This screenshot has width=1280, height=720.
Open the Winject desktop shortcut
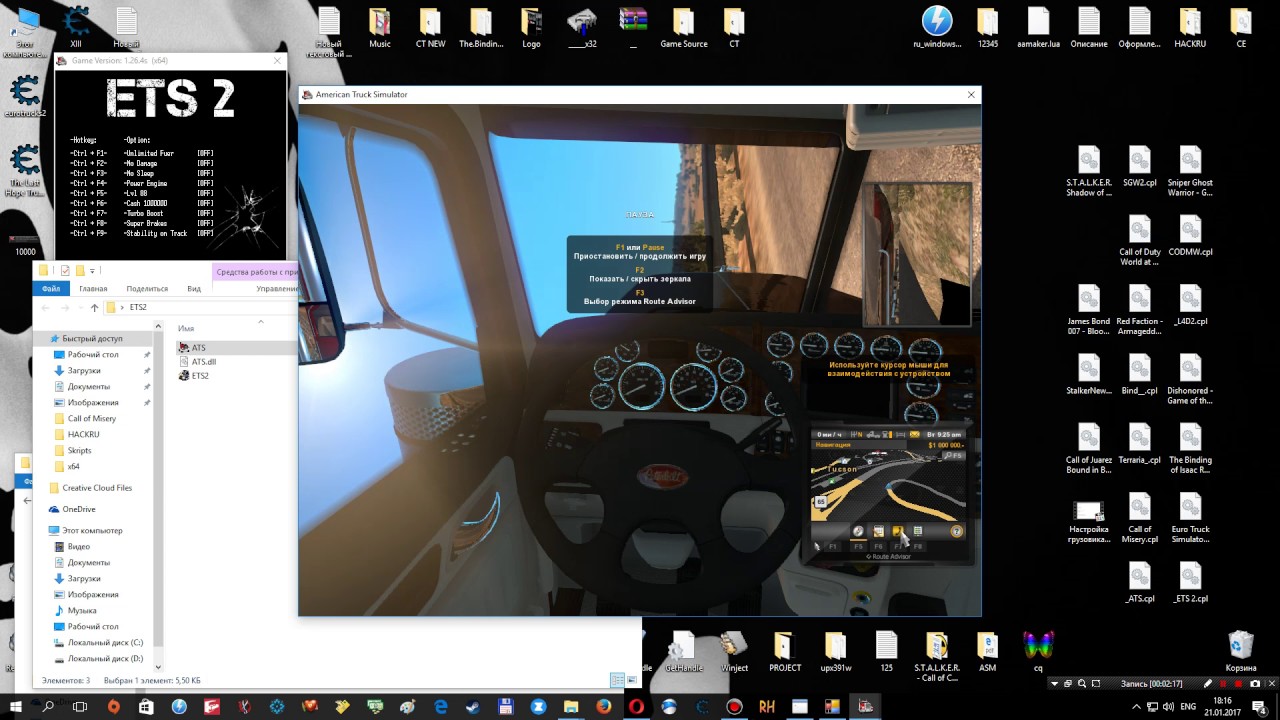734,651
